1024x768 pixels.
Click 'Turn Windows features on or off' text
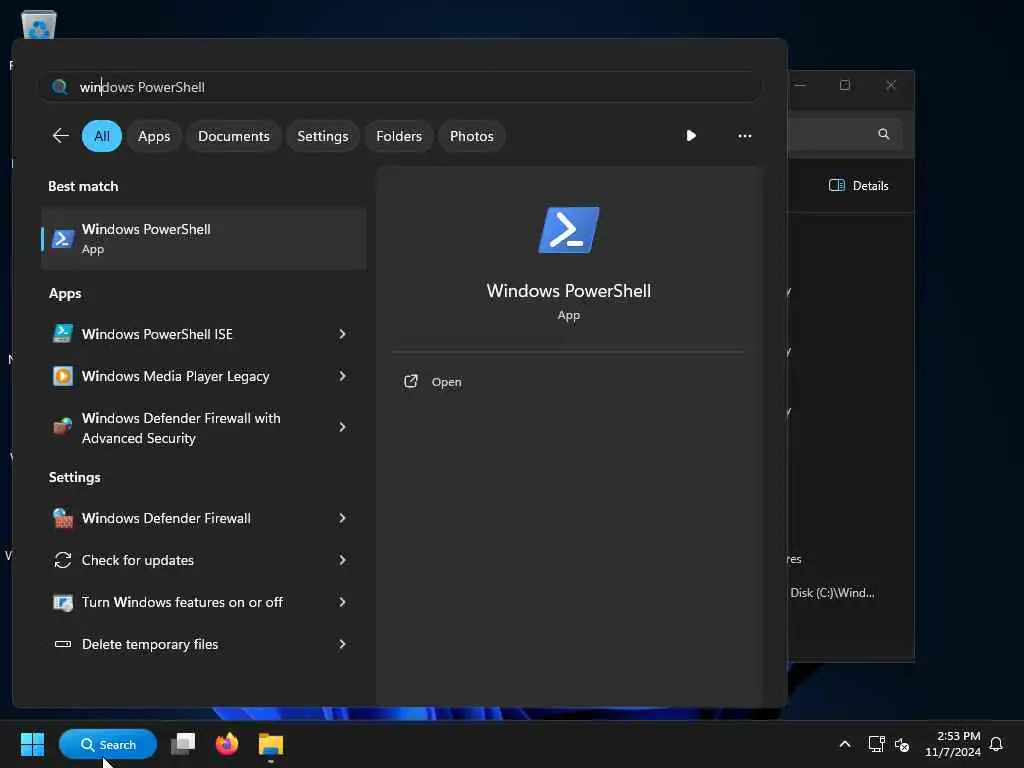(182, 602)
